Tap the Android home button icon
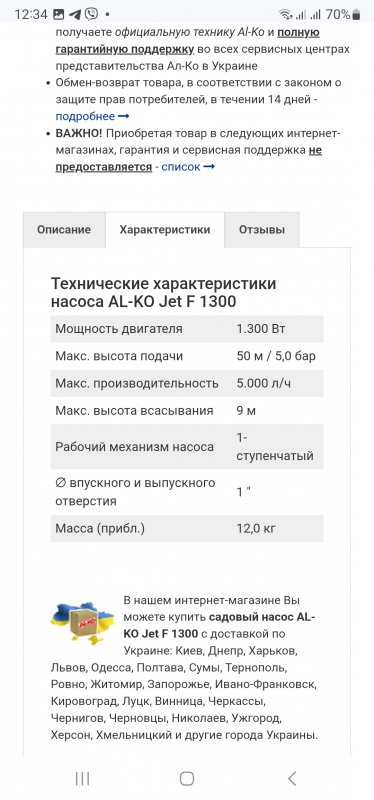Screen dimensions: 374x800 click(187, 778)
